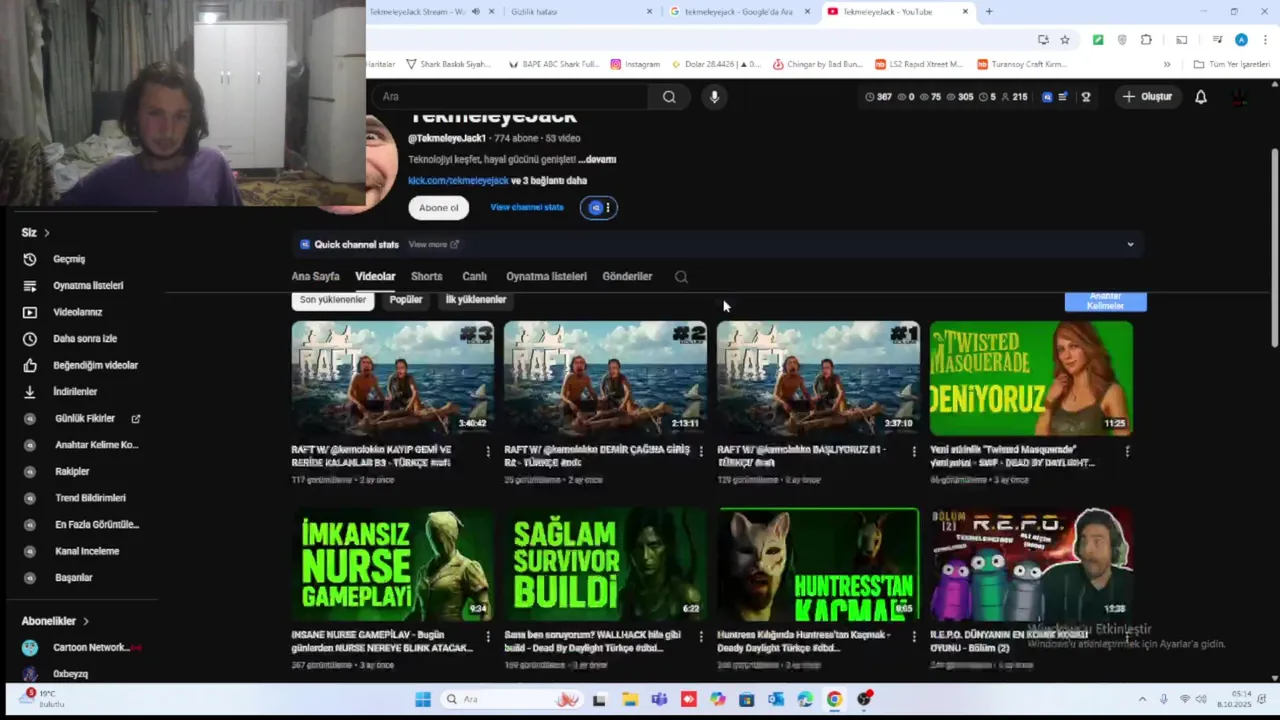Open YouTube notifications bell
The height and width of the screenshot is (720, 1280).
click(1201, 97)
